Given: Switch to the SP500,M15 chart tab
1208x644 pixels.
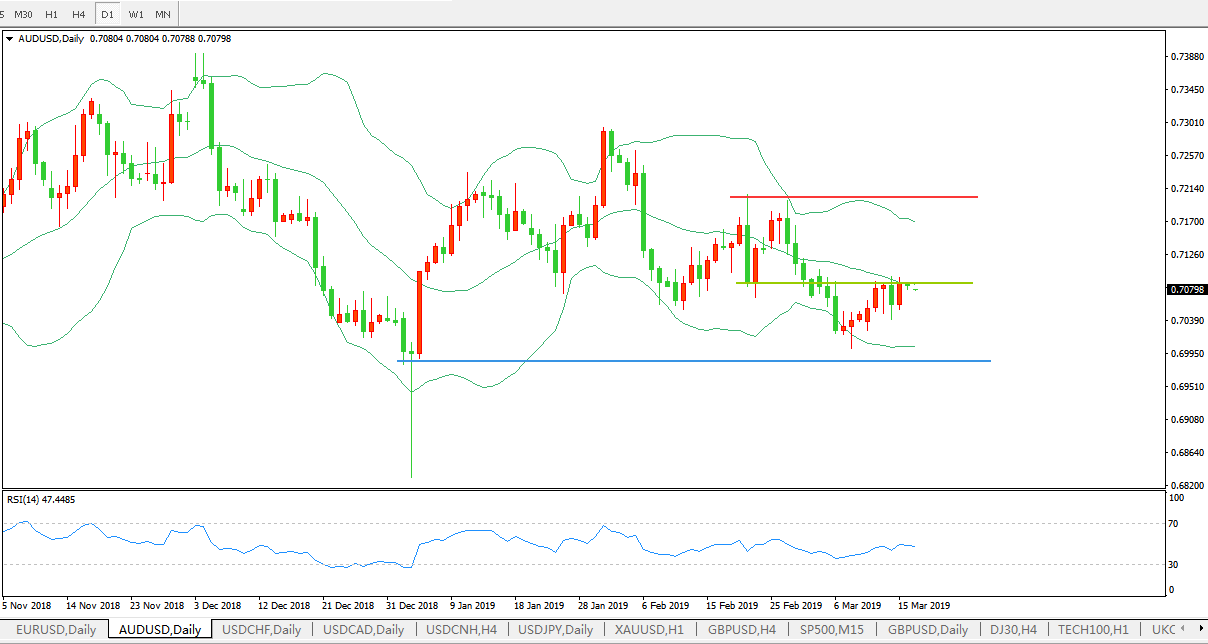Looking at the screenshot, I should pos(830,630).
